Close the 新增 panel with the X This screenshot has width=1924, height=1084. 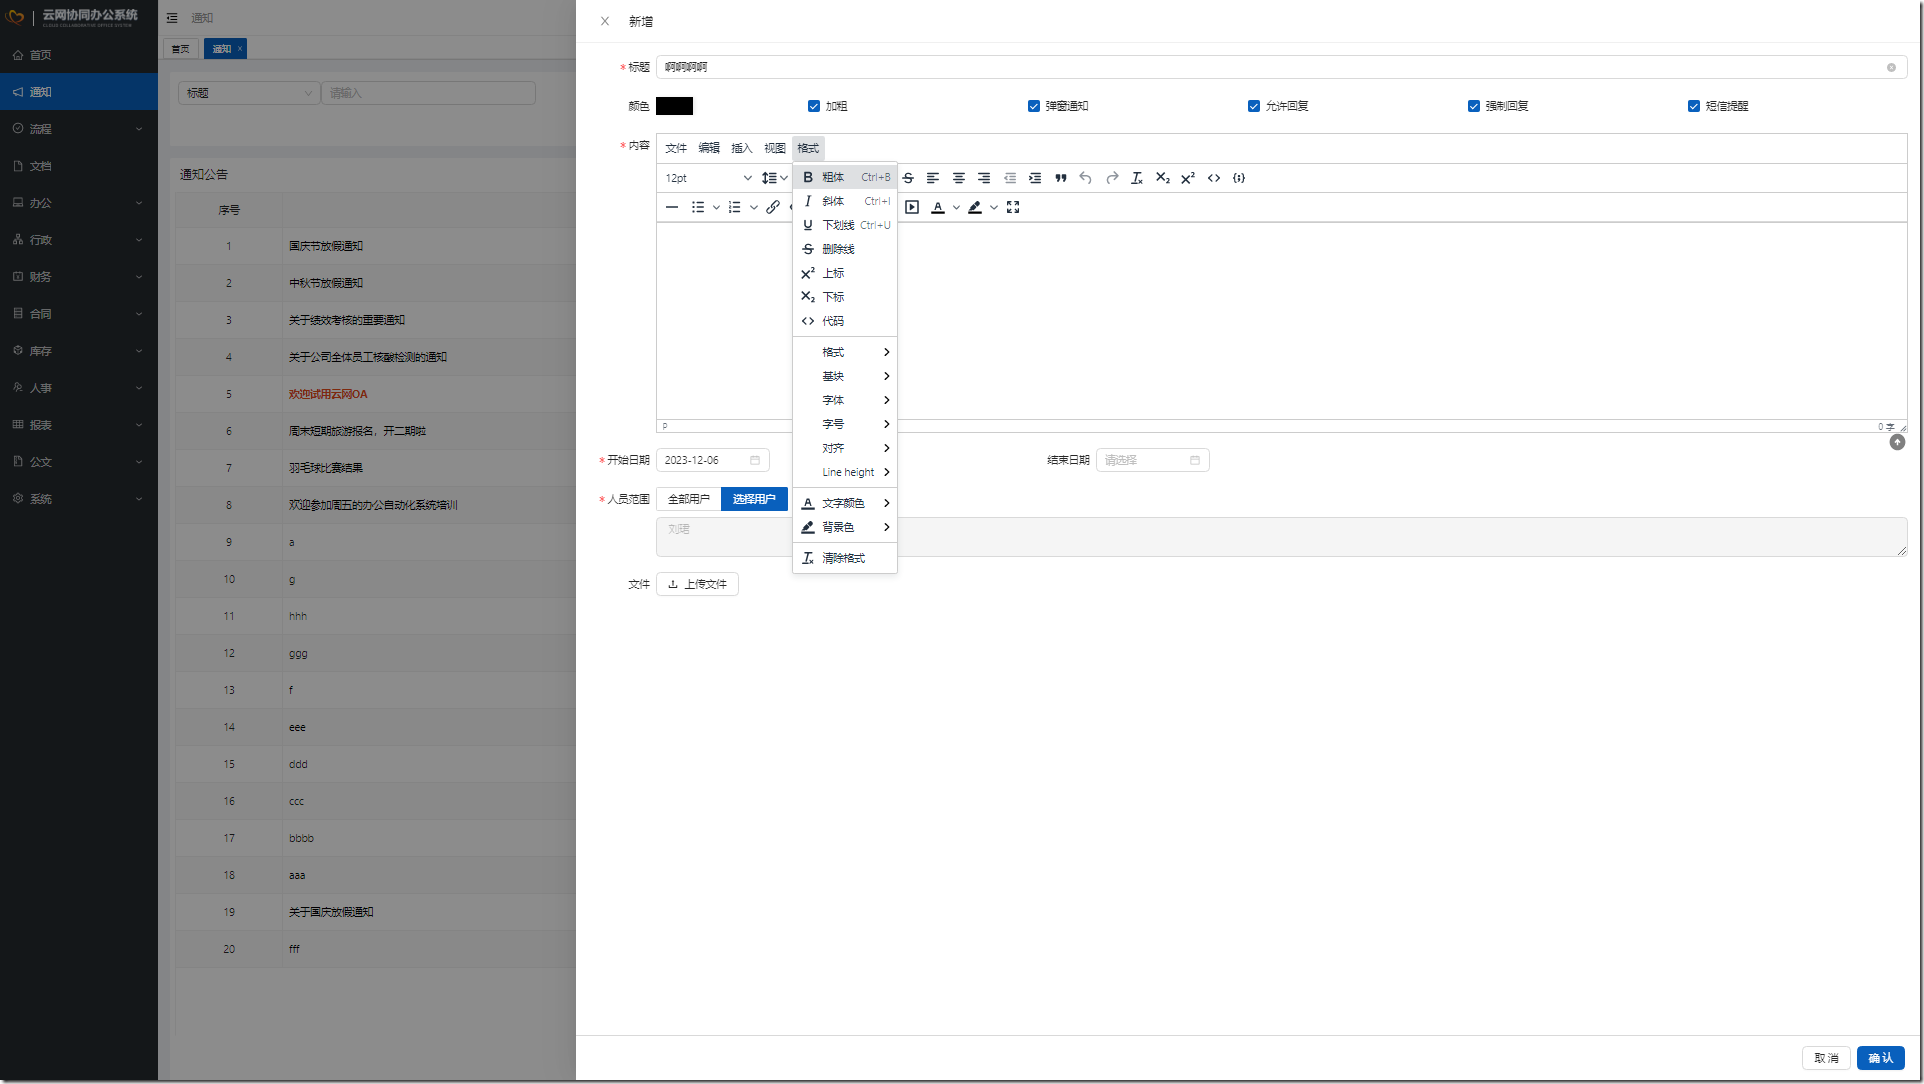pos(605,21)
